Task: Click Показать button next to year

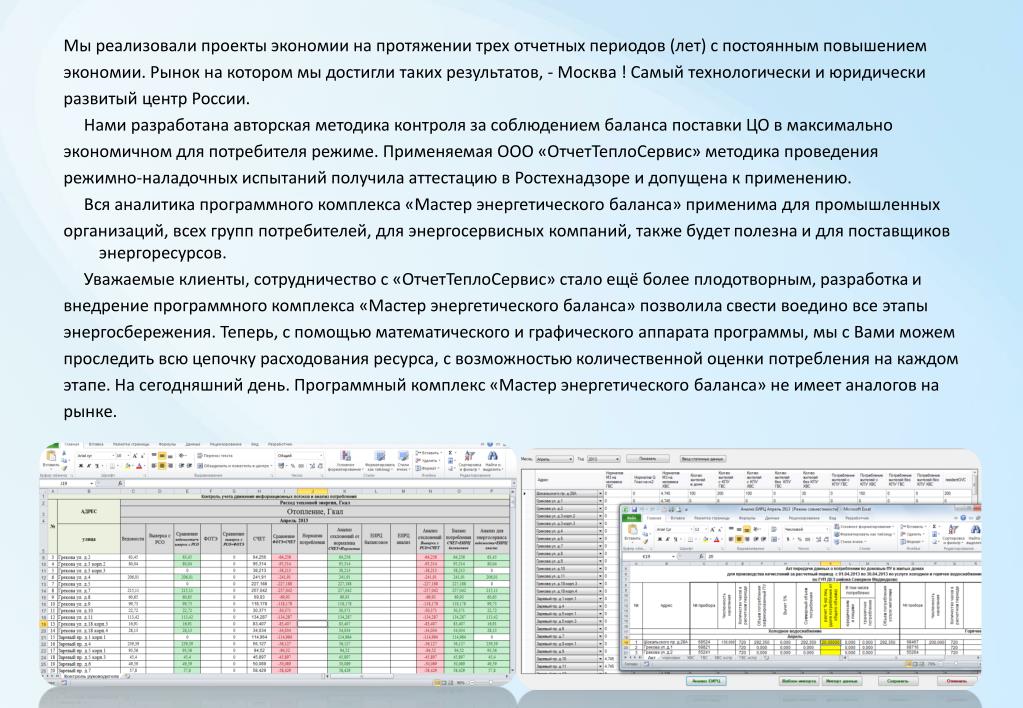Action: pyautogui.click(x=648, y=459)
